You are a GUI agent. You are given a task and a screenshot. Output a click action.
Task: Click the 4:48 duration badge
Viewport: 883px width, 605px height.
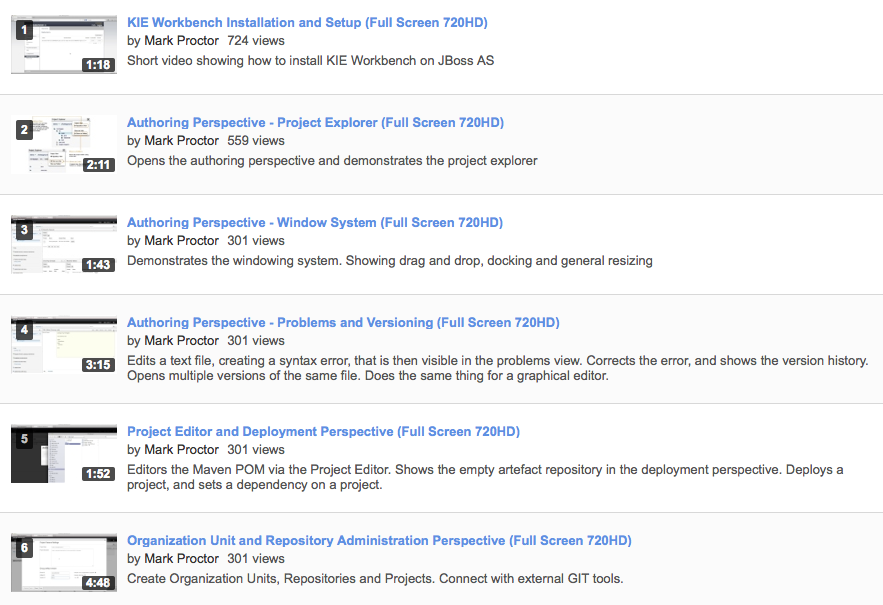[x=98, y=582]
